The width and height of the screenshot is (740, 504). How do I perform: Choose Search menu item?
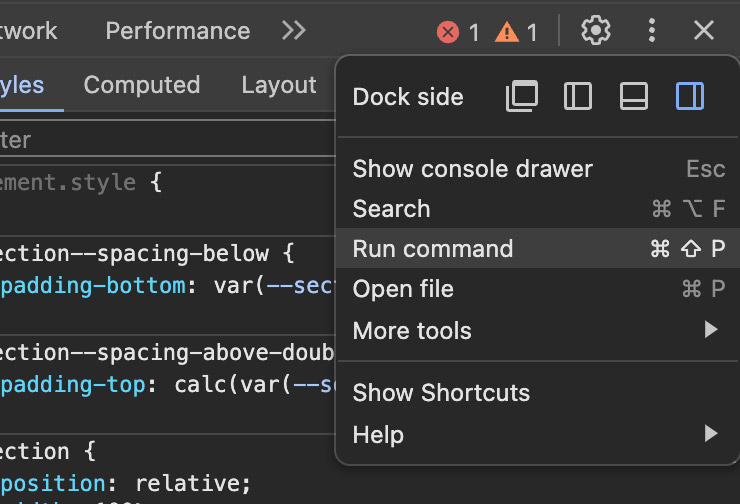coord(538,209)
